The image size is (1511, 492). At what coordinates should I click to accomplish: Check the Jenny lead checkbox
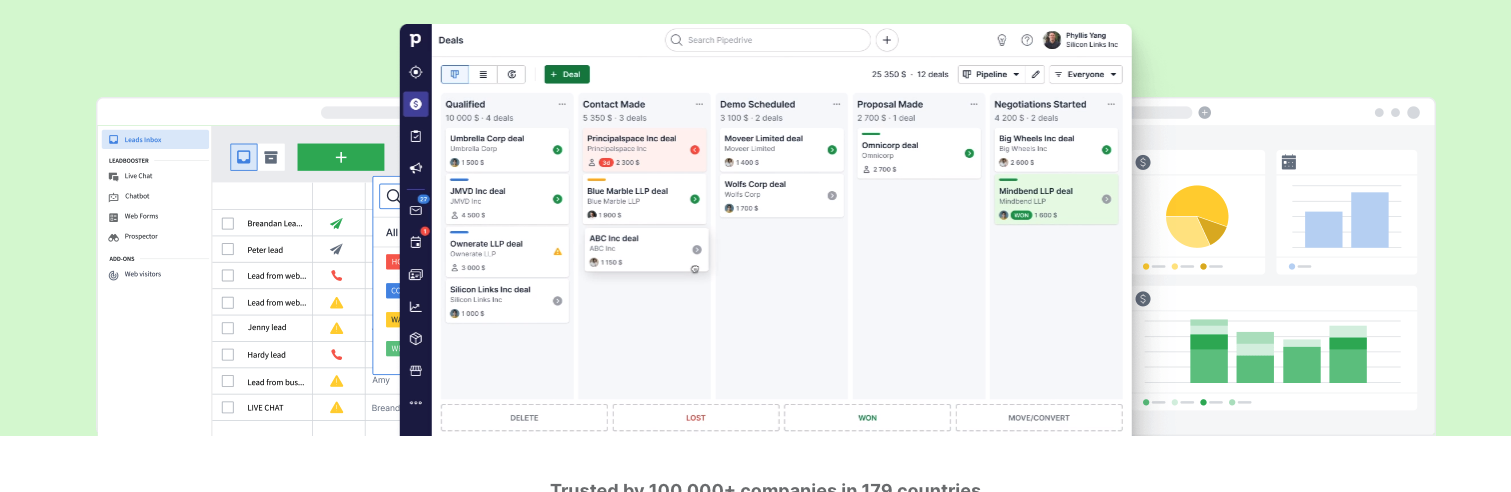pyautogui.click(x=227, y=328)
